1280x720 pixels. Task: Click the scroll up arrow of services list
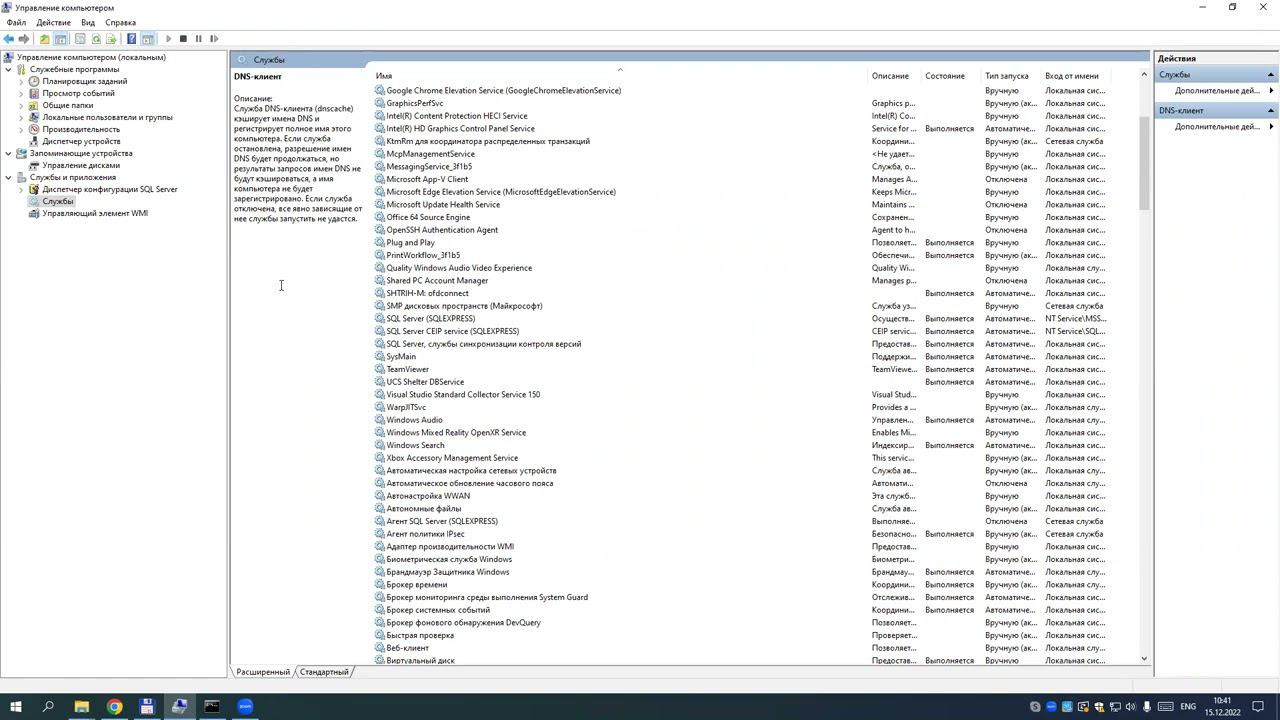[x=1144, y=75]
